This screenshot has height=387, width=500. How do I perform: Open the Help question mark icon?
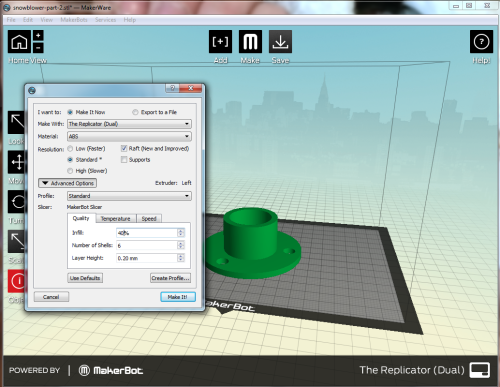click(481, 42)
